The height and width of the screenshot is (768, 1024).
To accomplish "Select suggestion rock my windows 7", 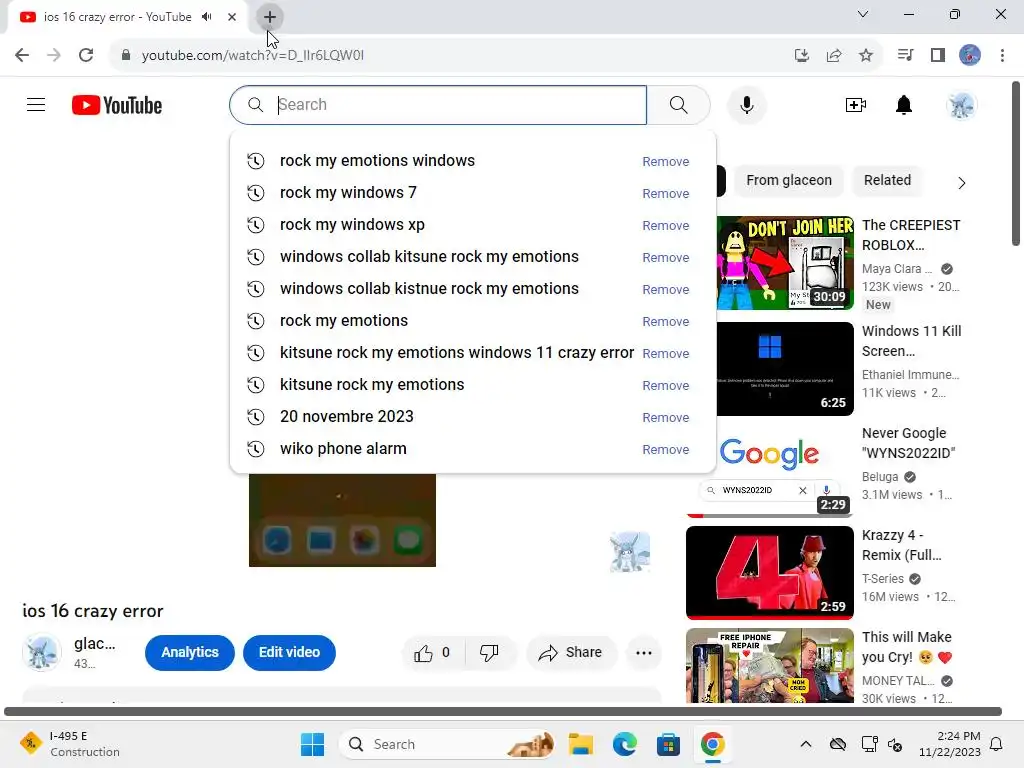I will [473, 193].
